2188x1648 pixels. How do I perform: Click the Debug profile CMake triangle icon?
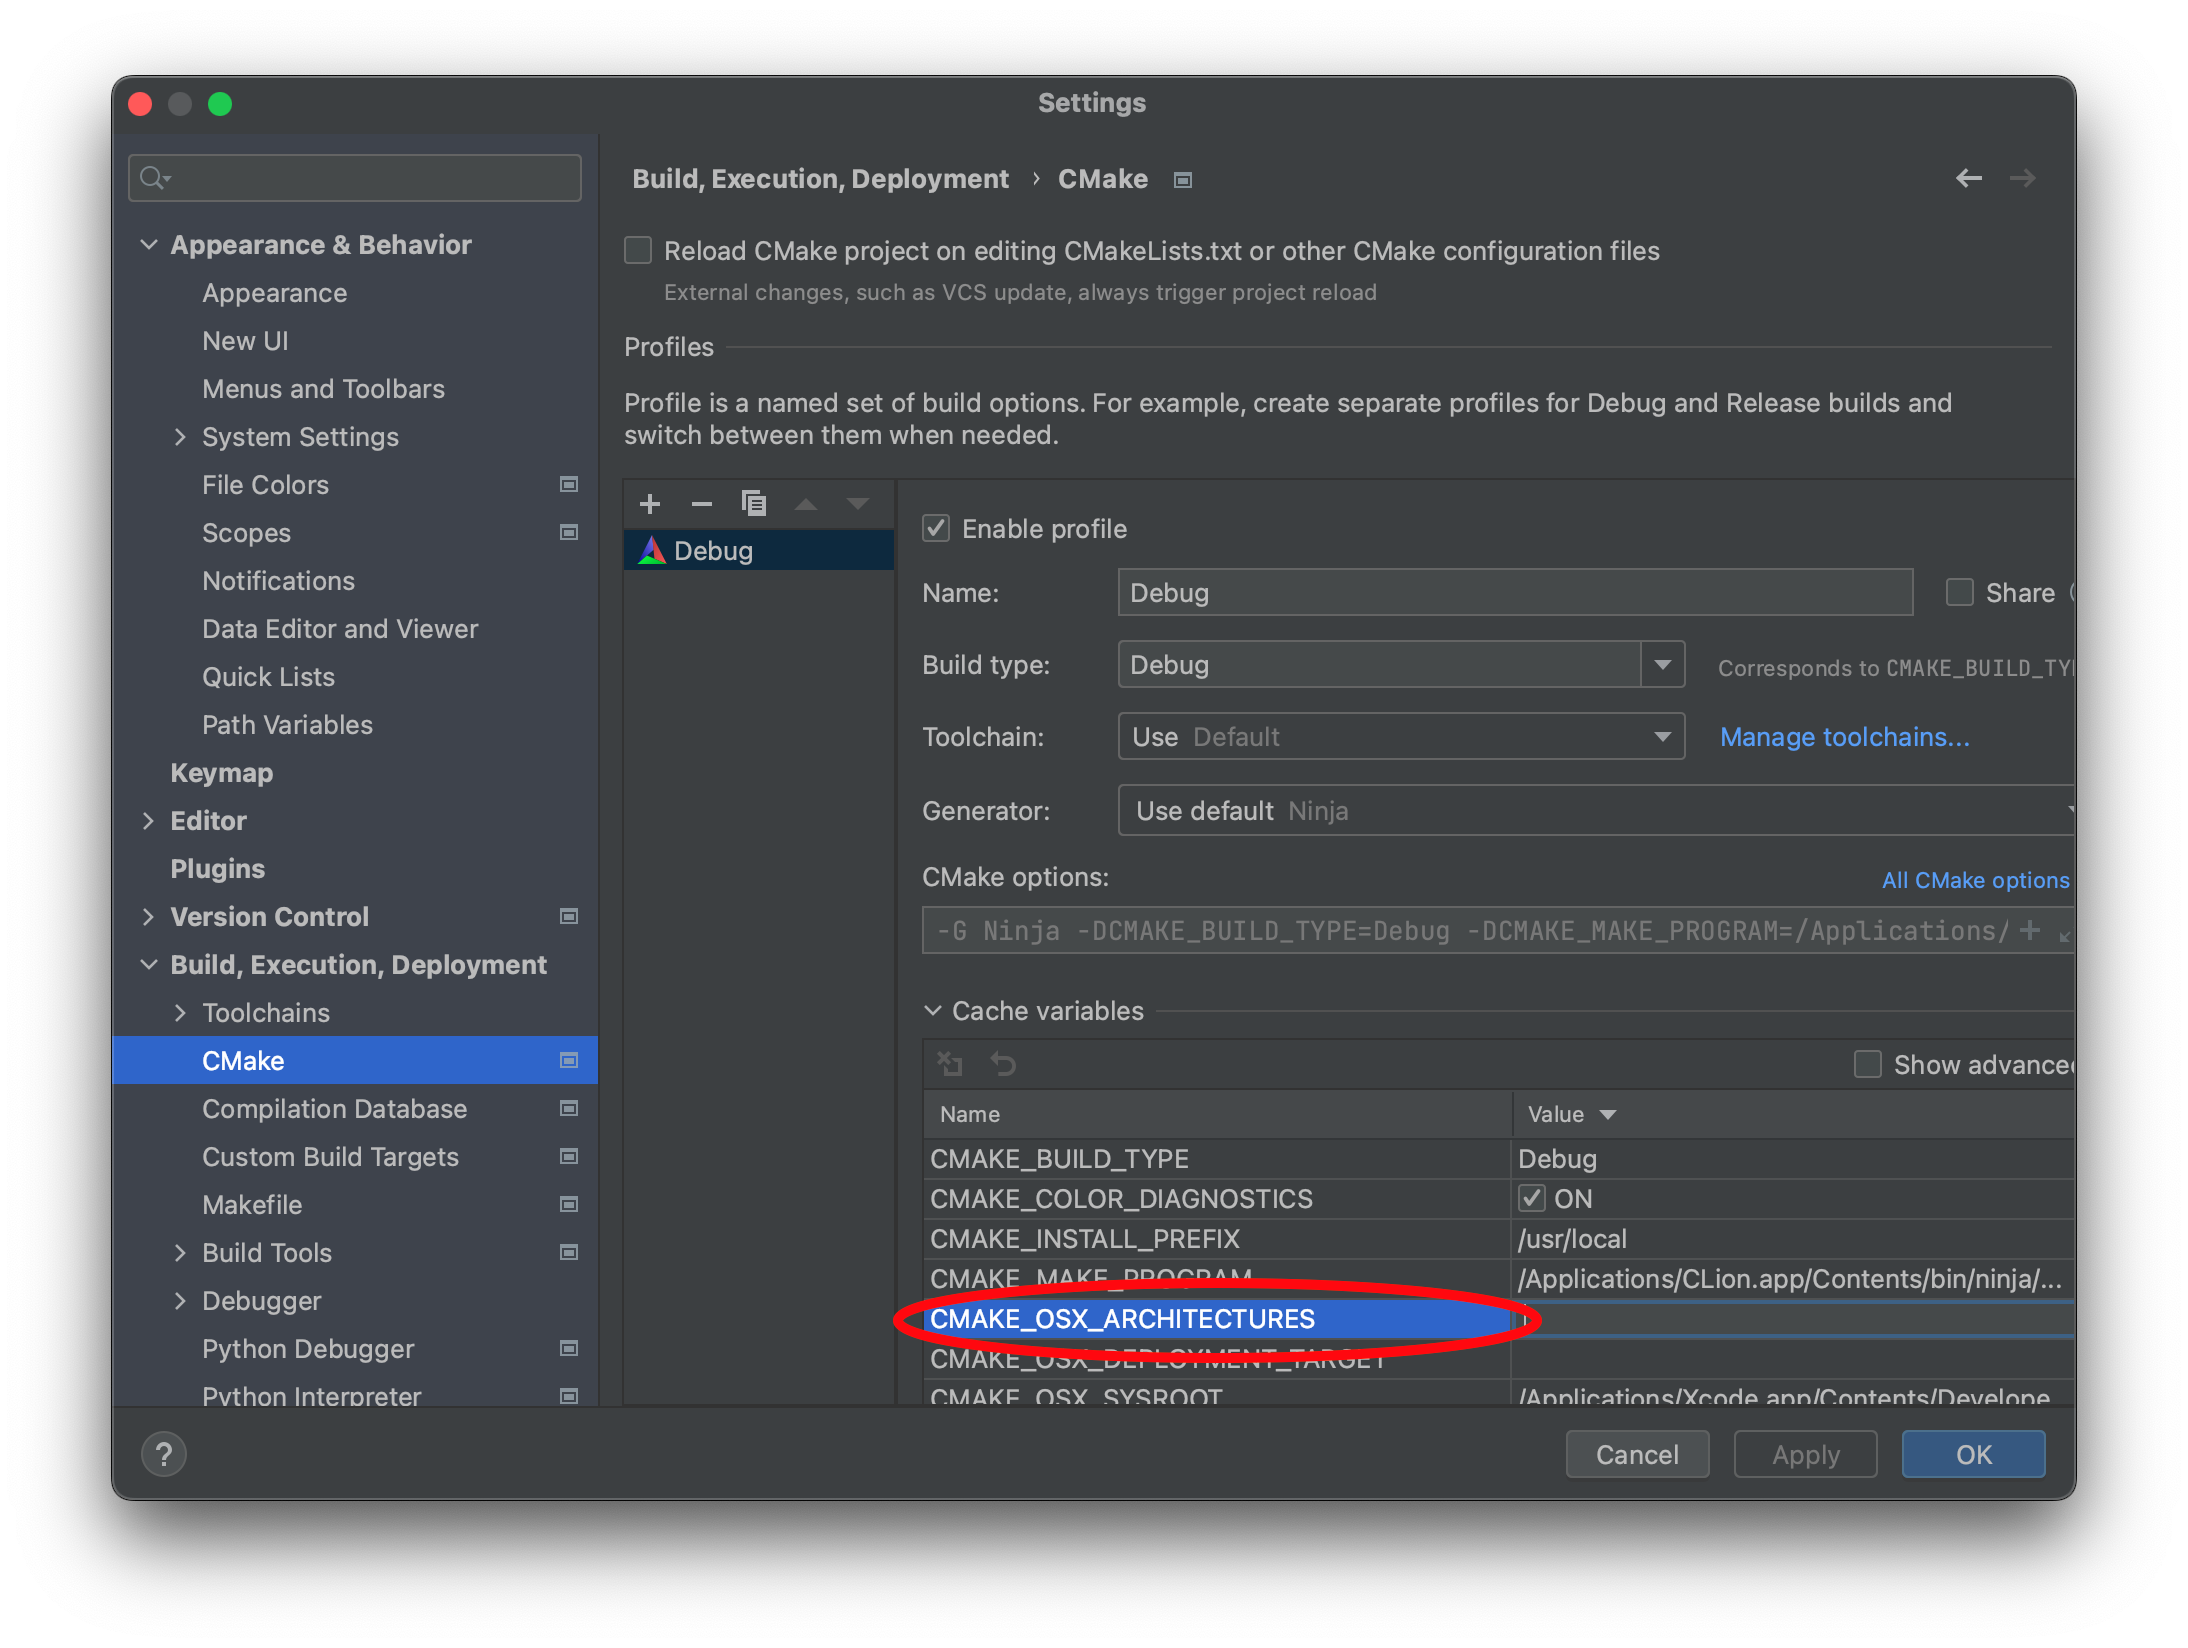point(652,551)
